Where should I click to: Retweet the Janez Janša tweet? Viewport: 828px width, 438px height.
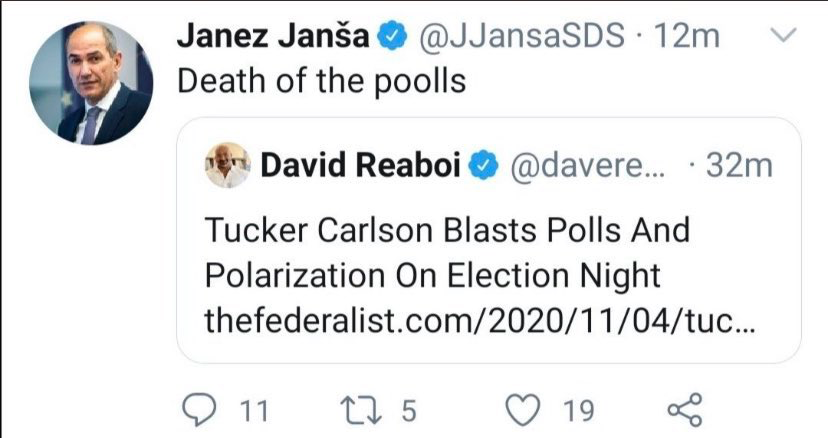click(x=361, y=411)
